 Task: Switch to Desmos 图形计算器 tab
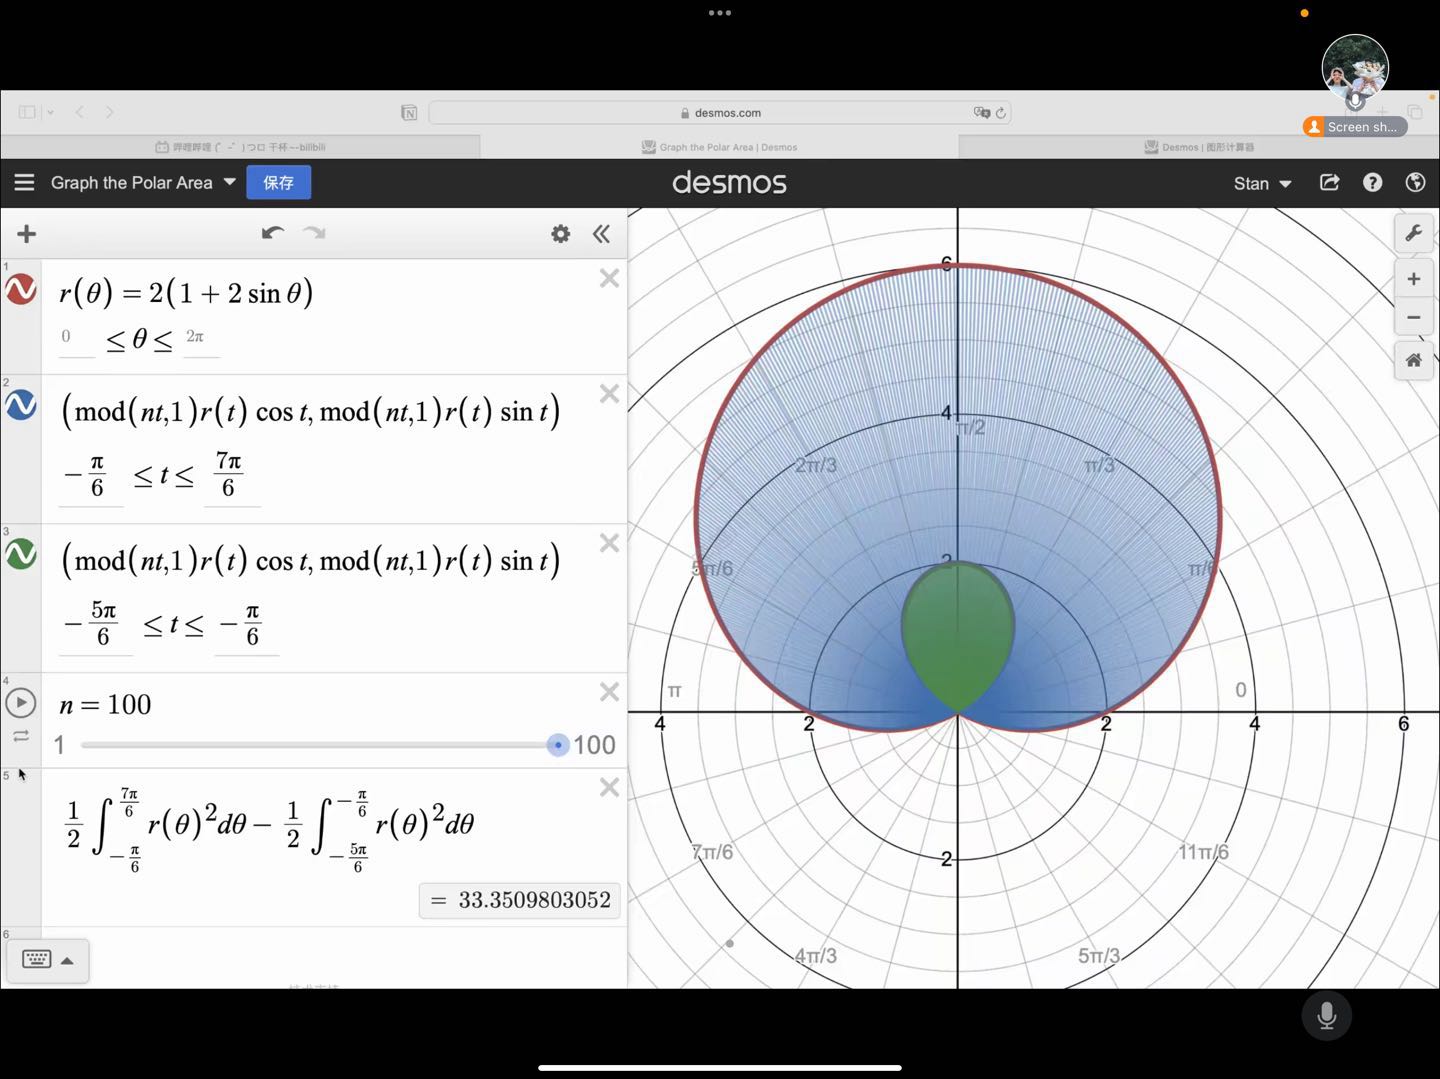point(1199,147)
